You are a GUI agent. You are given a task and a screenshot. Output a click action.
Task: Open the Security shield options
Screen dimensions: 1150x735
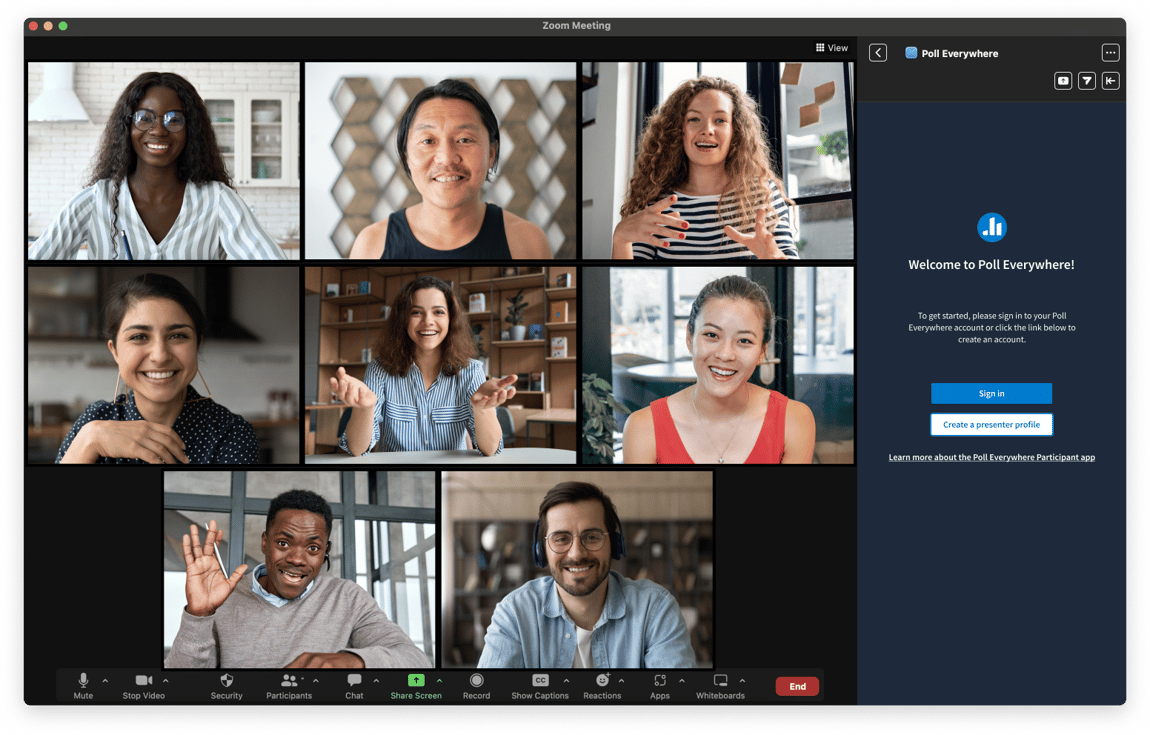227,681
